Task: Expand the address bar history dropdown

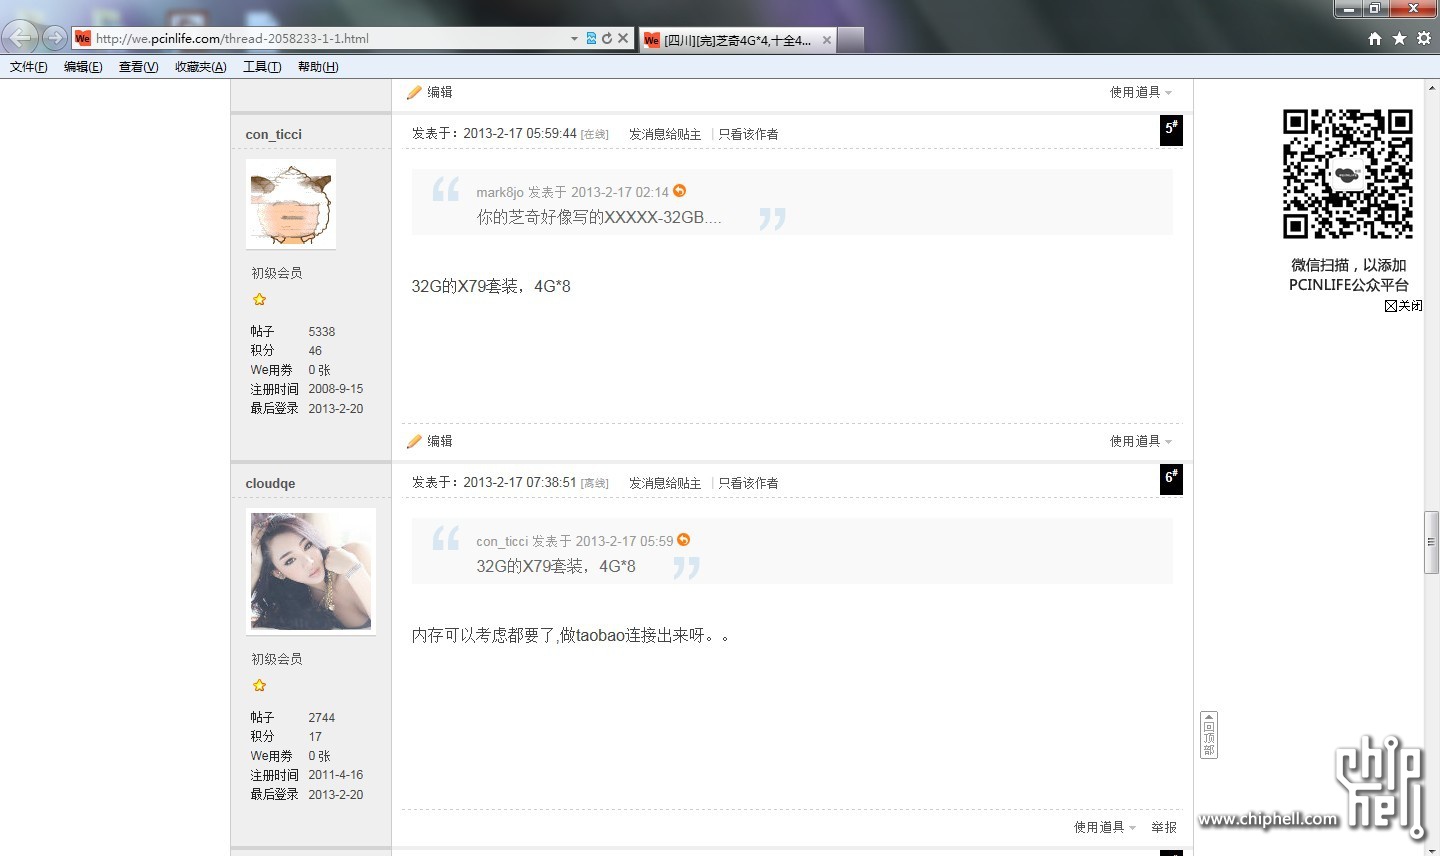Action: [x=574, y=39]
